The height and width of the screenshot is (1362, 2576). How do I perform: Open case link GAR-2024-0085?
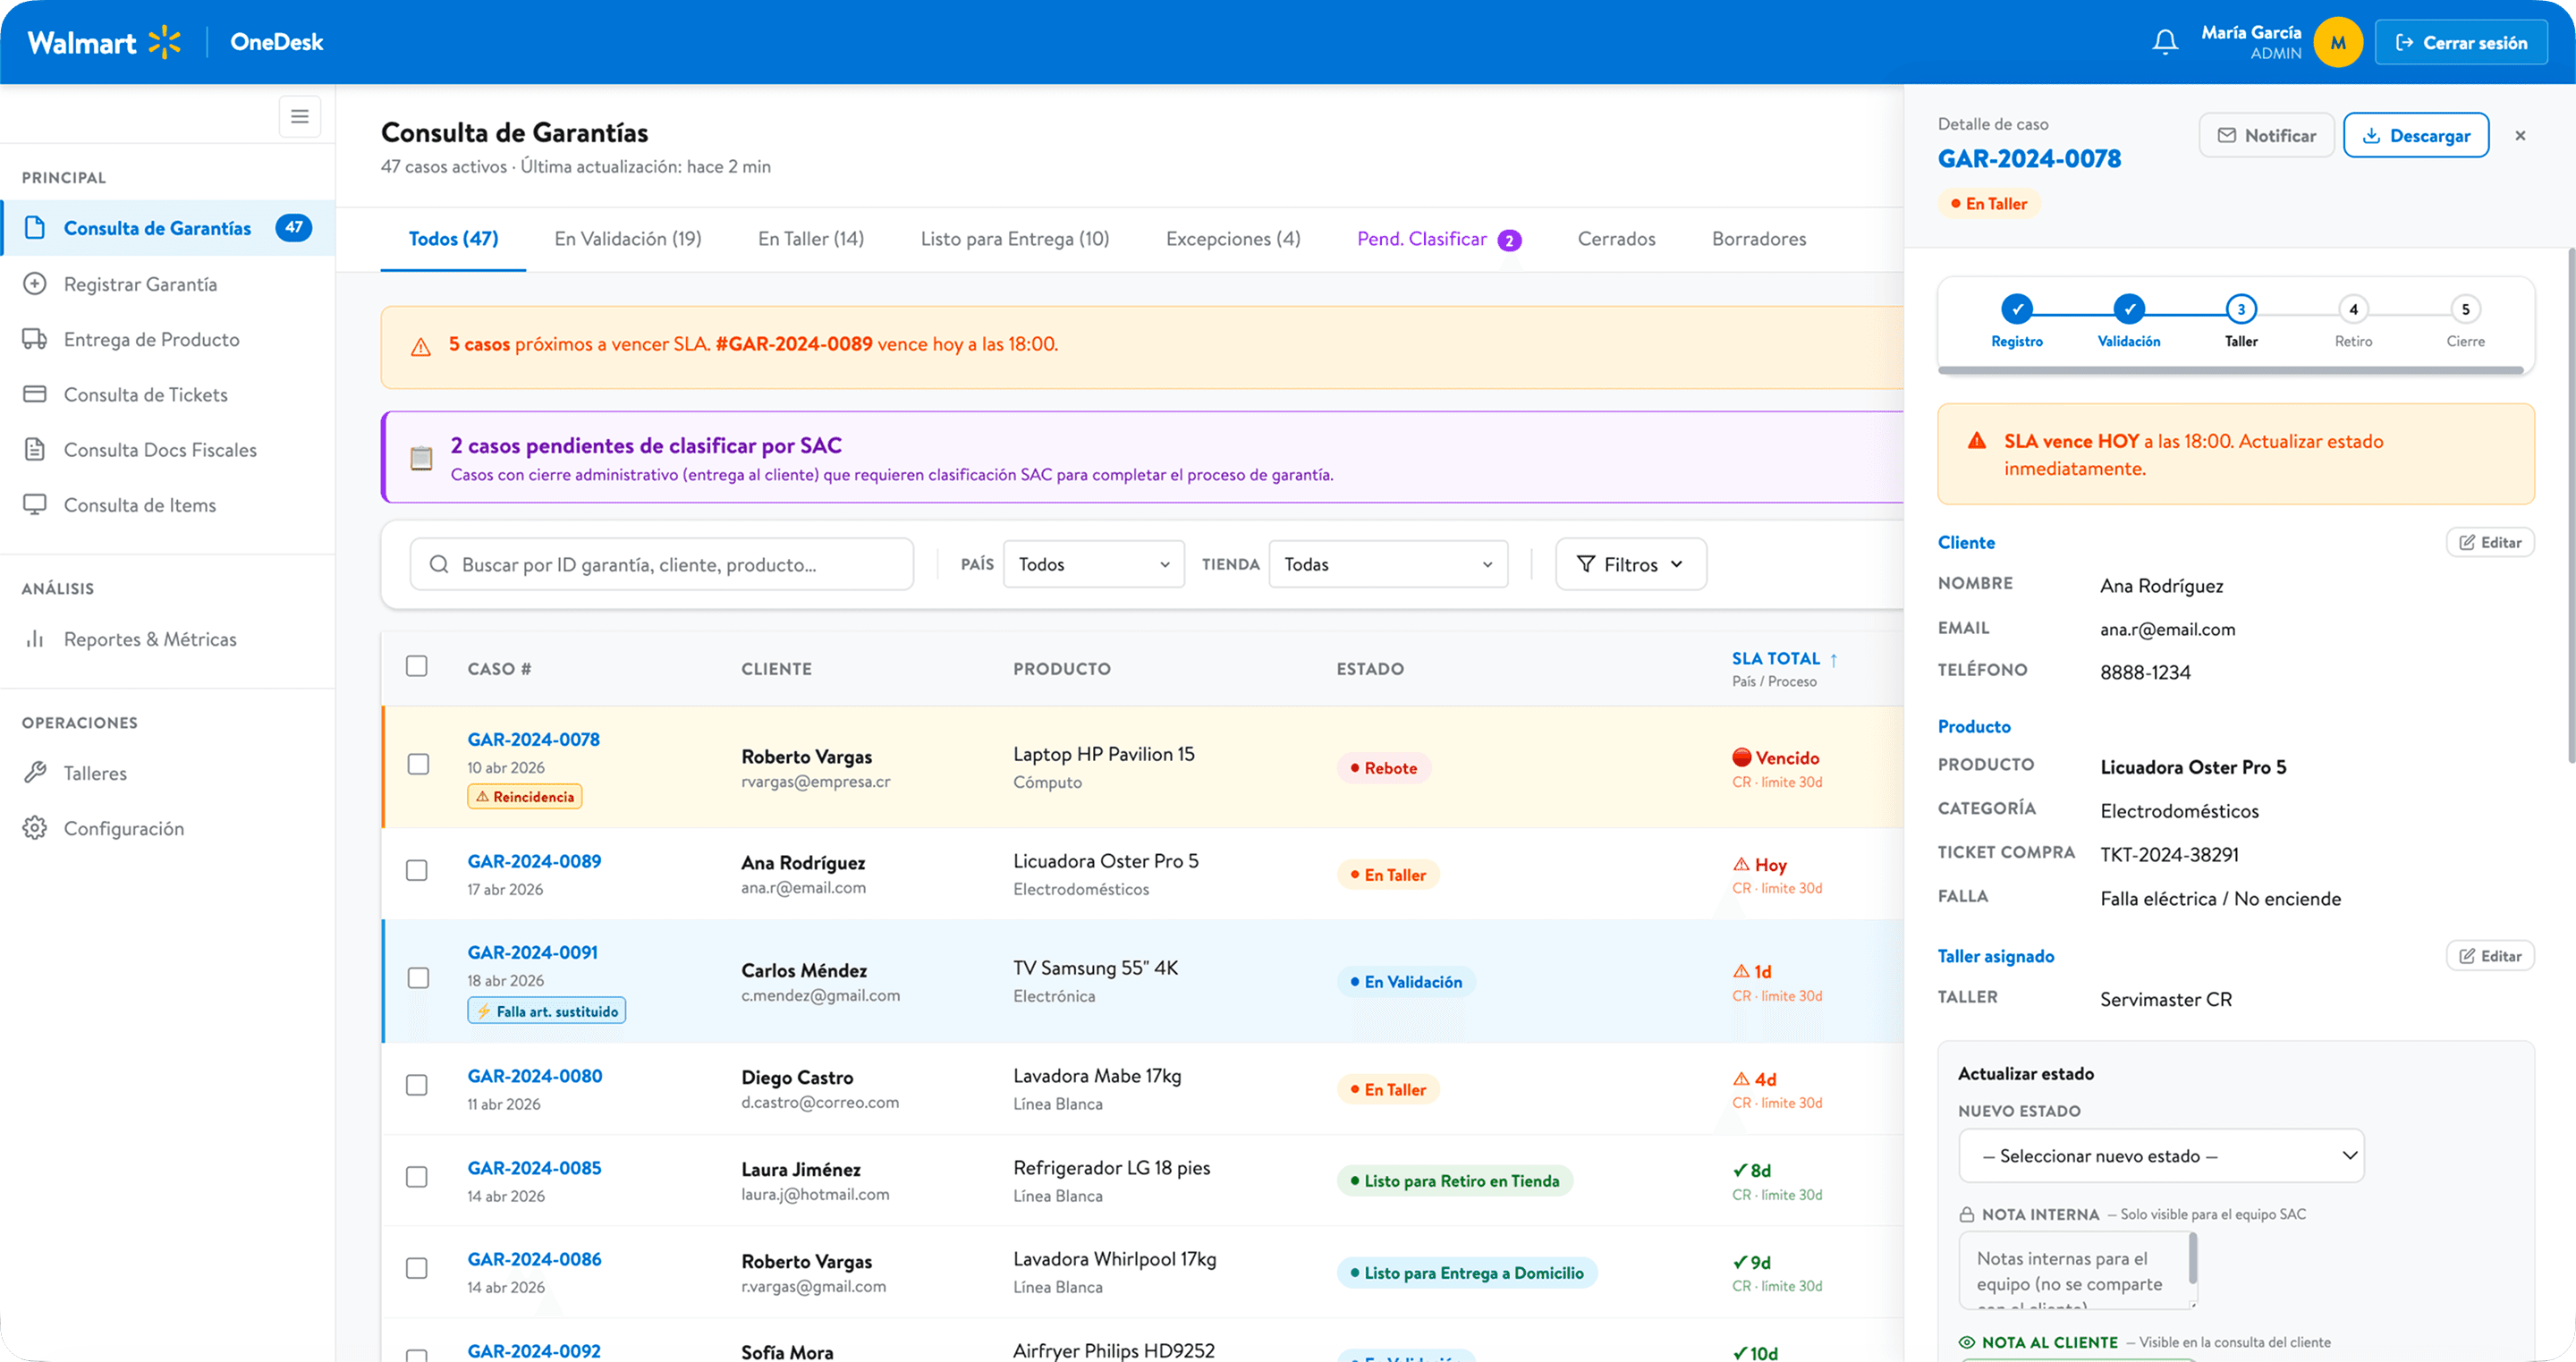[534, 1168]
